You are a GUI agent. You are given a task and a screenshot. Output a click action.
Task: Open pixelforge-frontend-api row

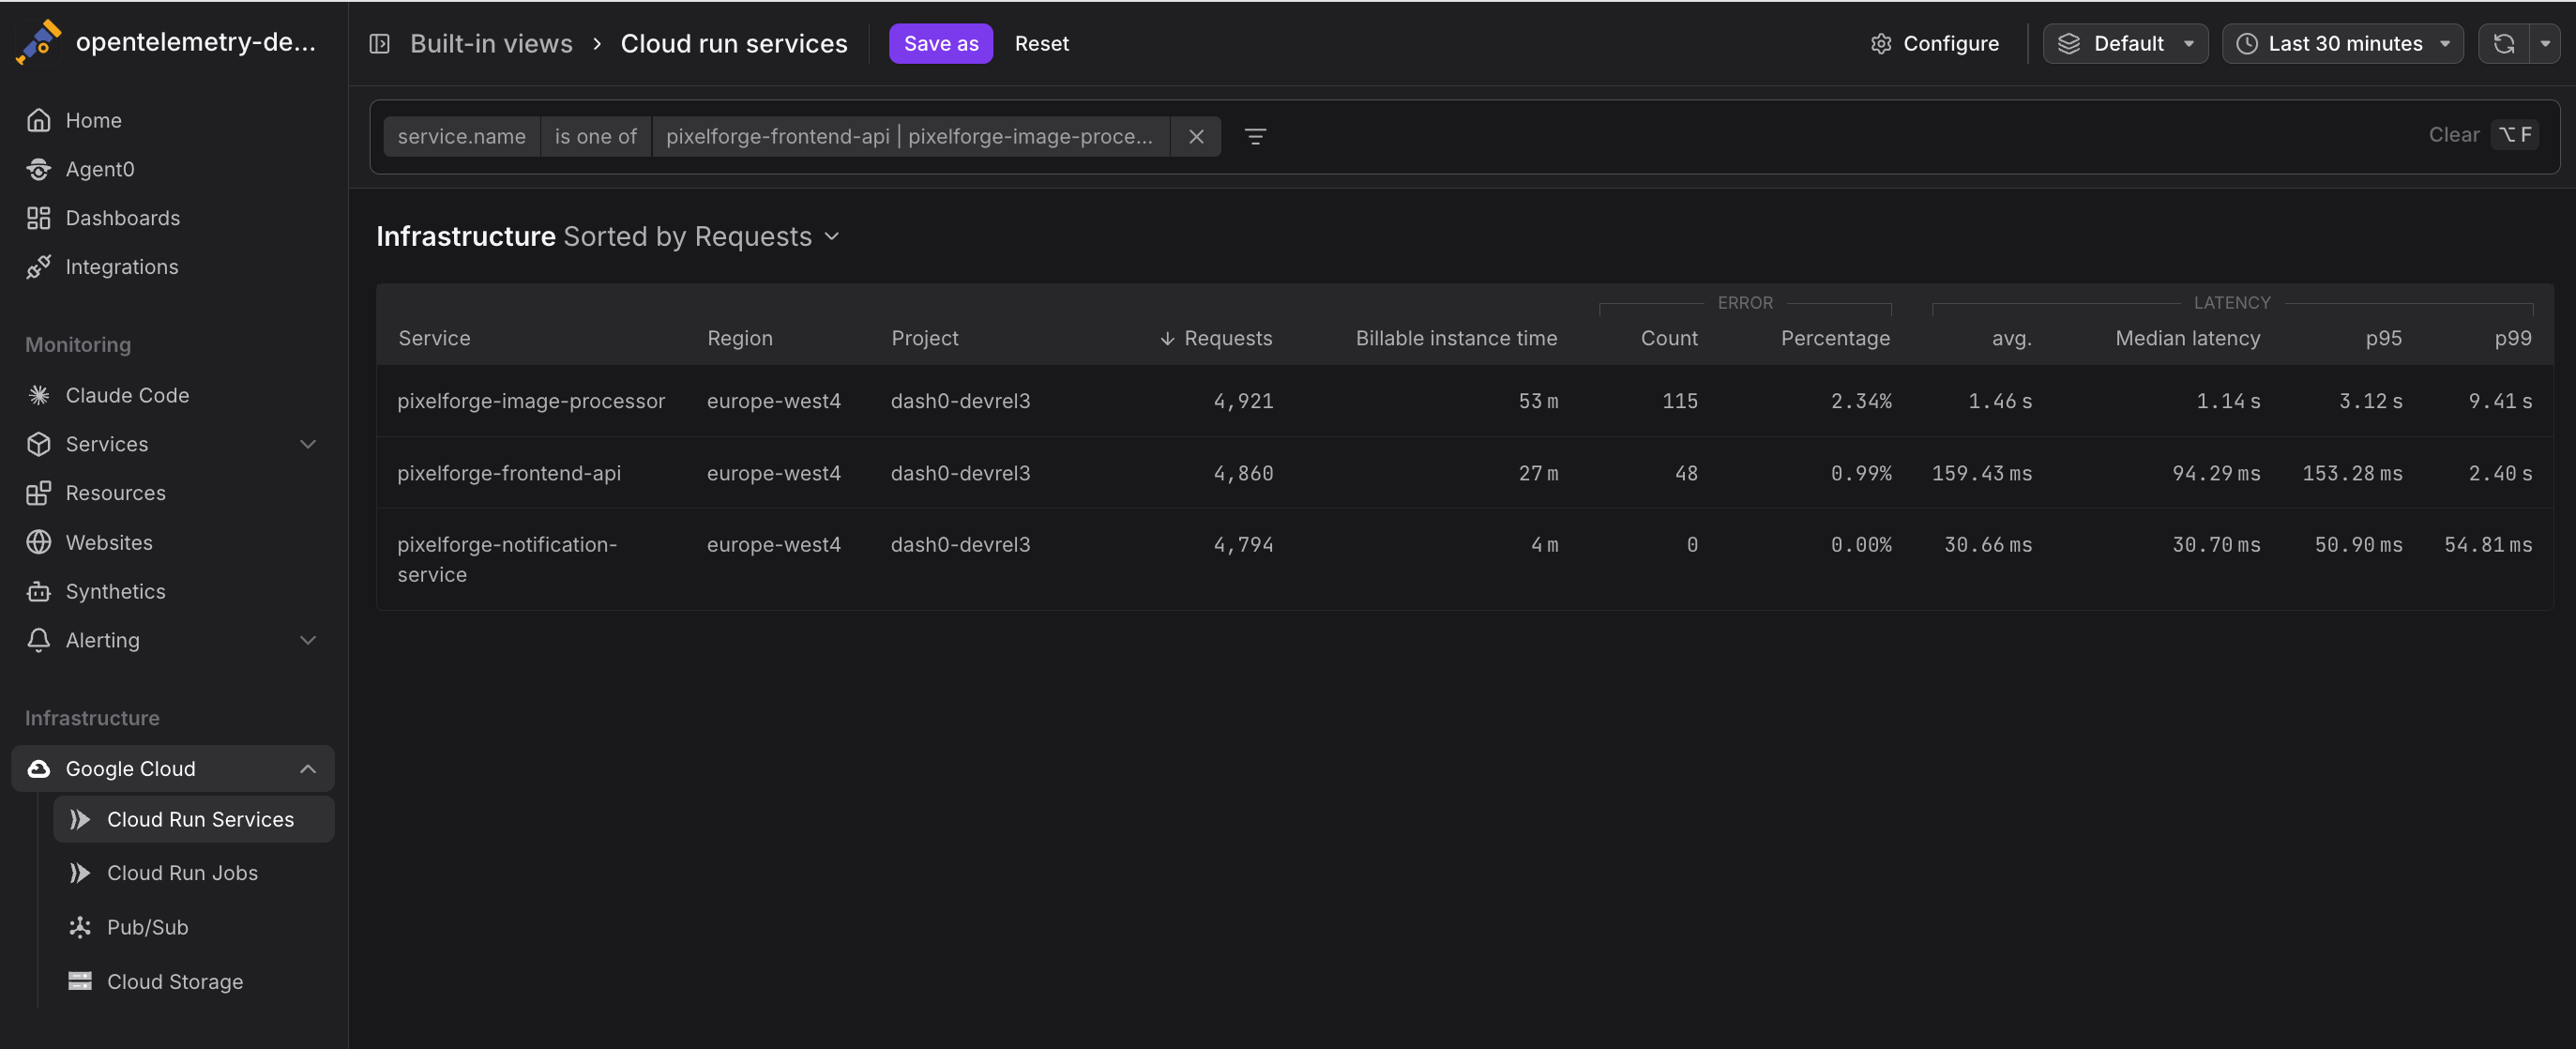1464,473
